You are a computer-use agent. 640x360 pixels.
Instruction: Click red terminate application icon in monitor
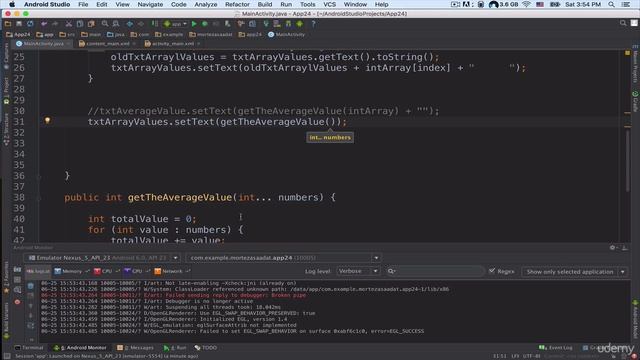[17, 302]
